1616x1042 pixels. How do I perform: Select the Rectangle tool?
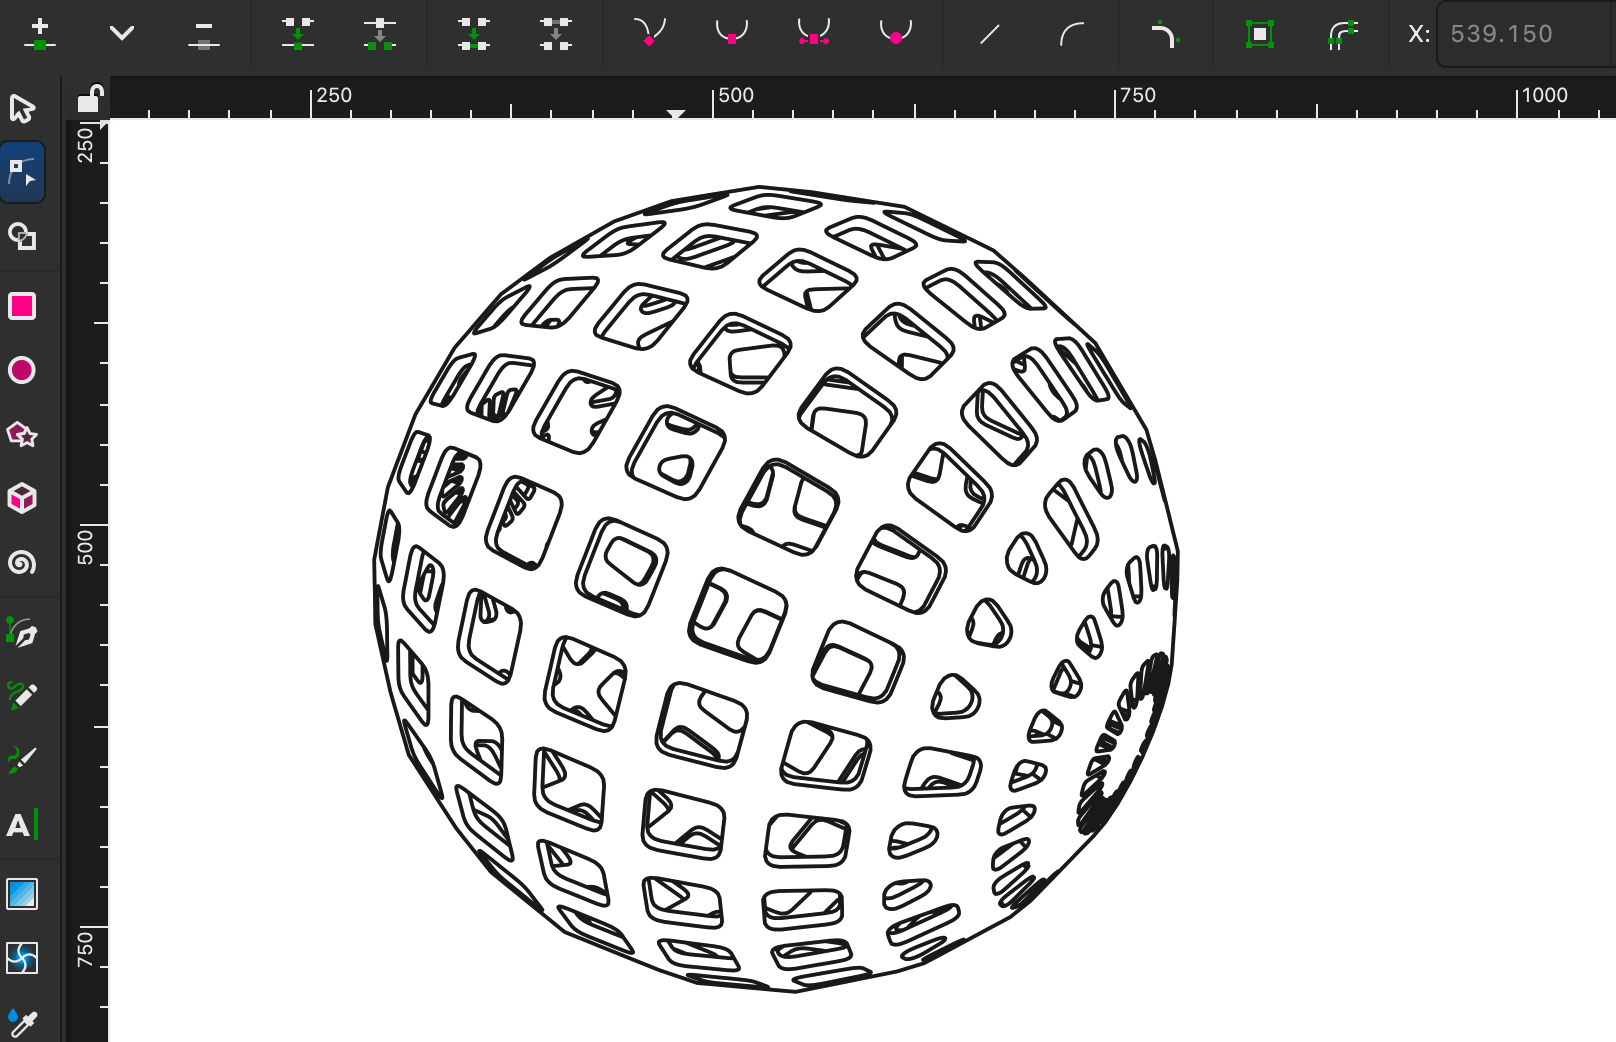click(22, 306)
